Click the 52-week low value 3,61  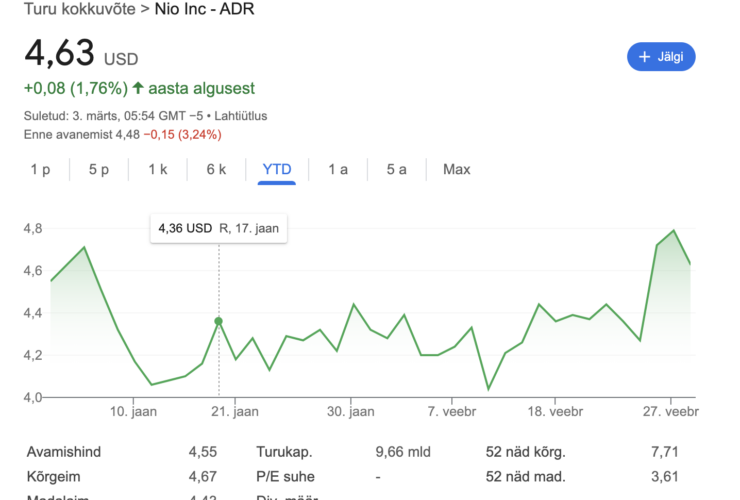(x=664, y=476)
